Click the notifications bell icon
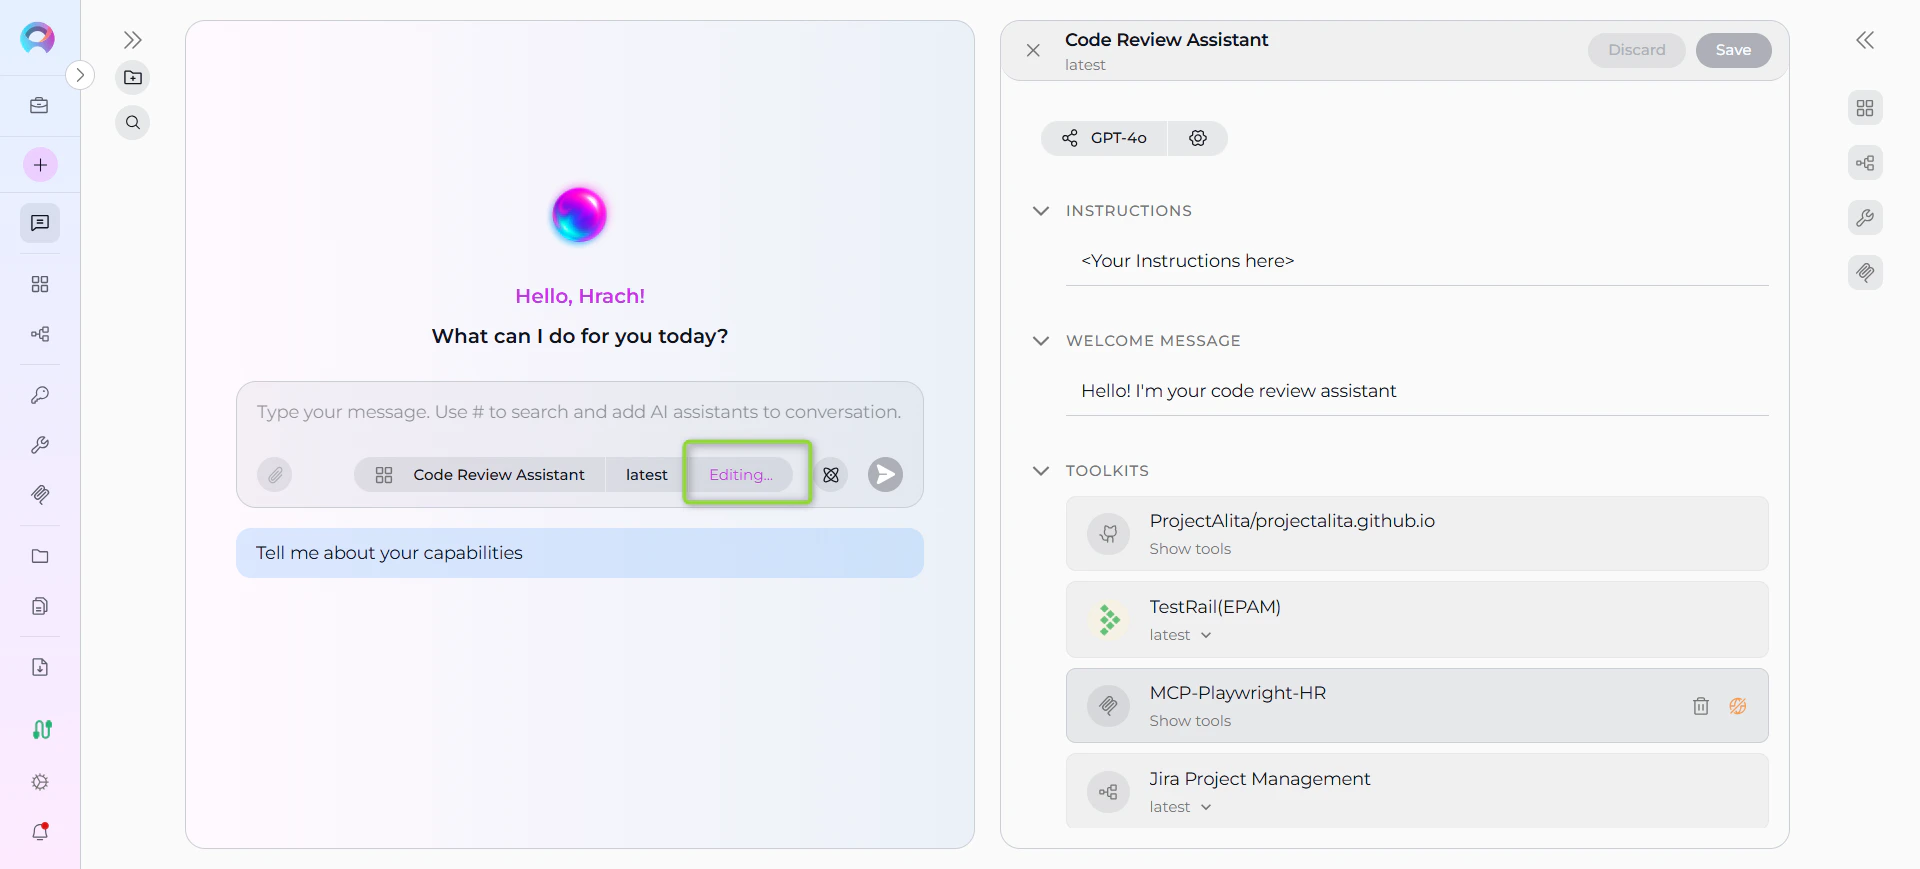 [40, 831]
